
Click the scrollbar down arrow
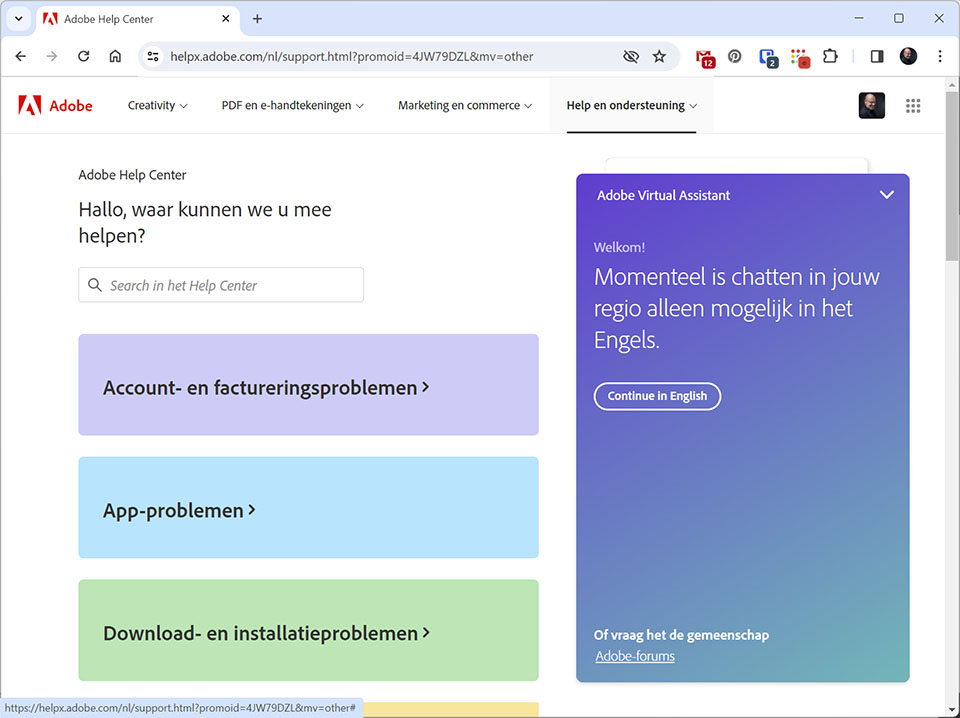pos(952,709)
